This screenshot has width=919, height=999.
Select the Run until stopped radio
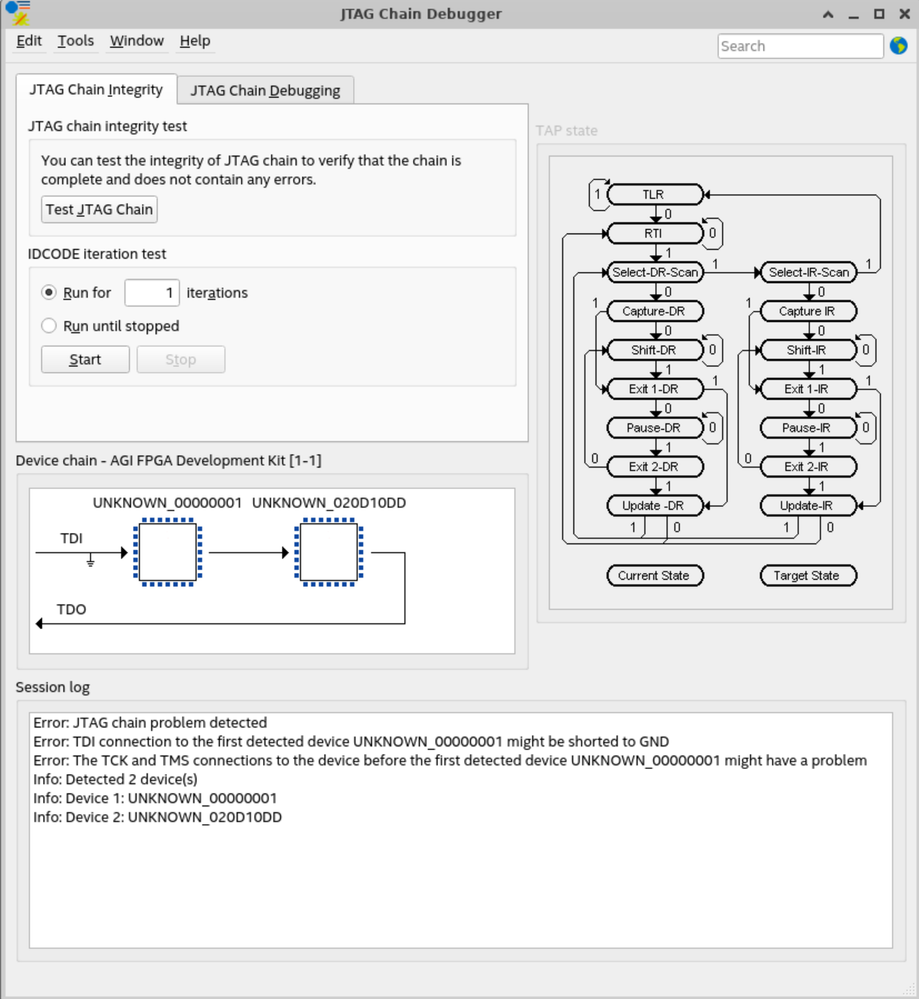coord(48,326)
